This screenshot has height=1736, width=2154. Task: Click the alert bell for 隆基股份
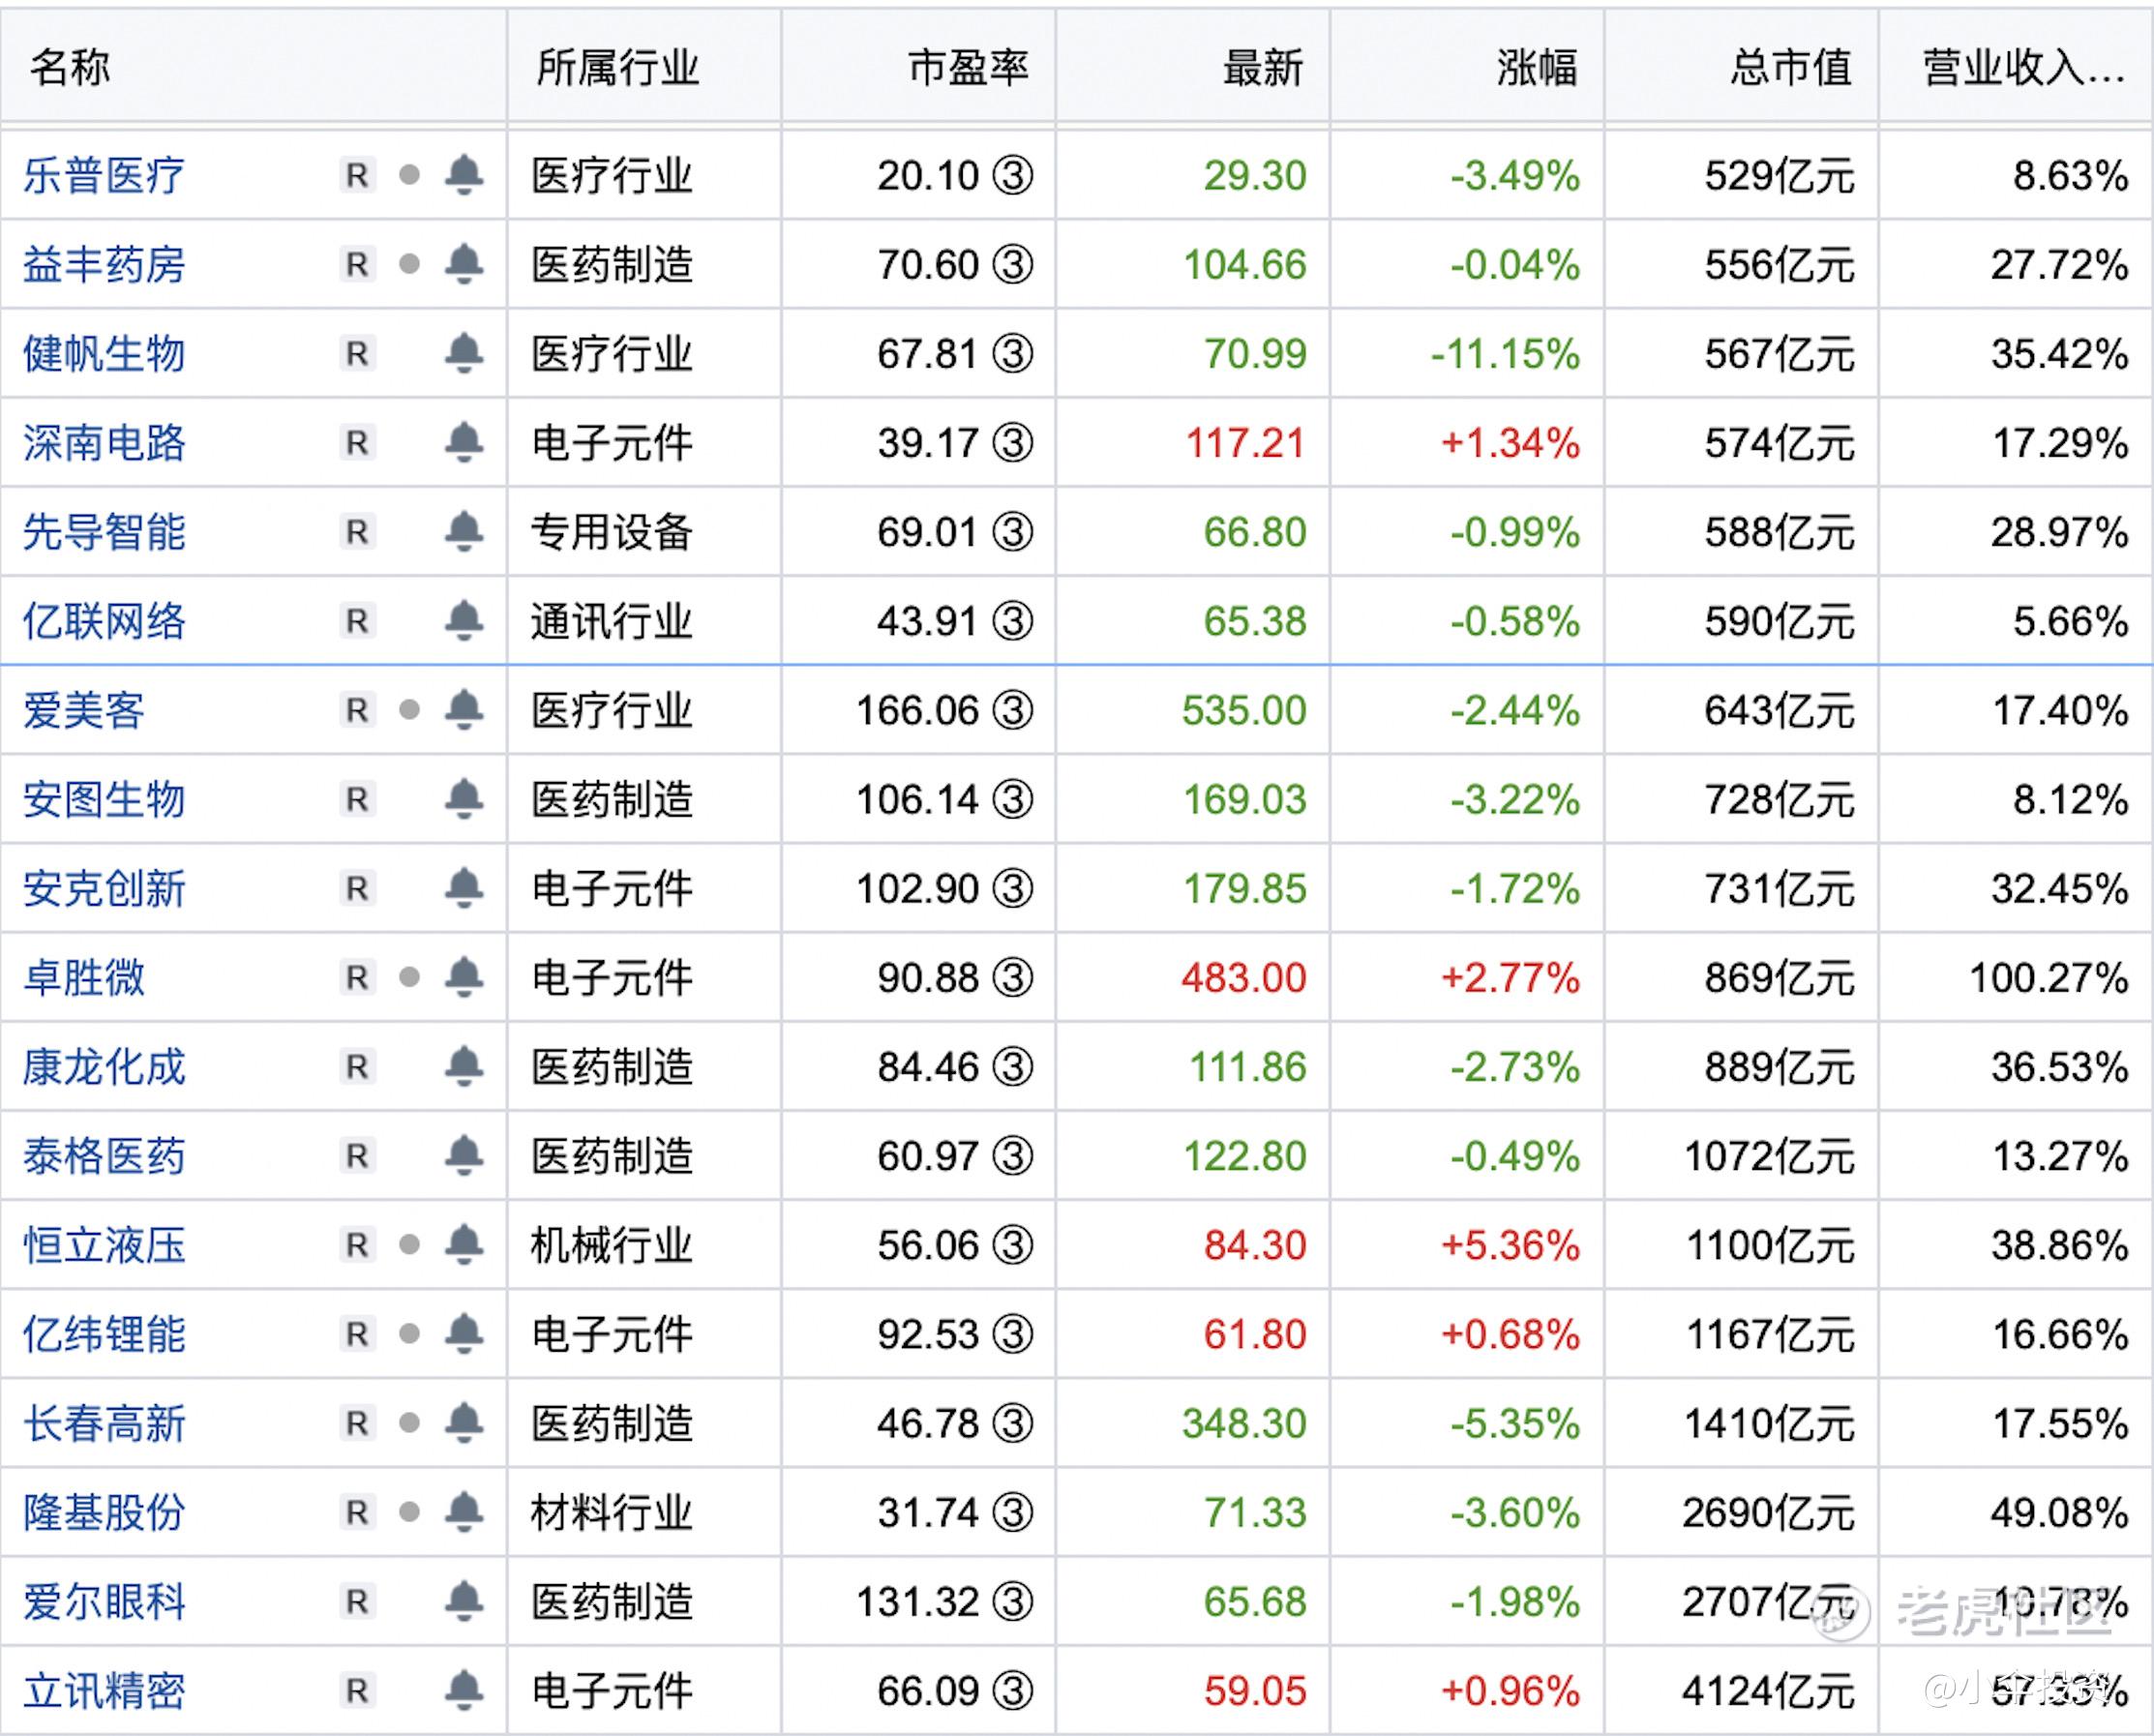point(464,1511)
